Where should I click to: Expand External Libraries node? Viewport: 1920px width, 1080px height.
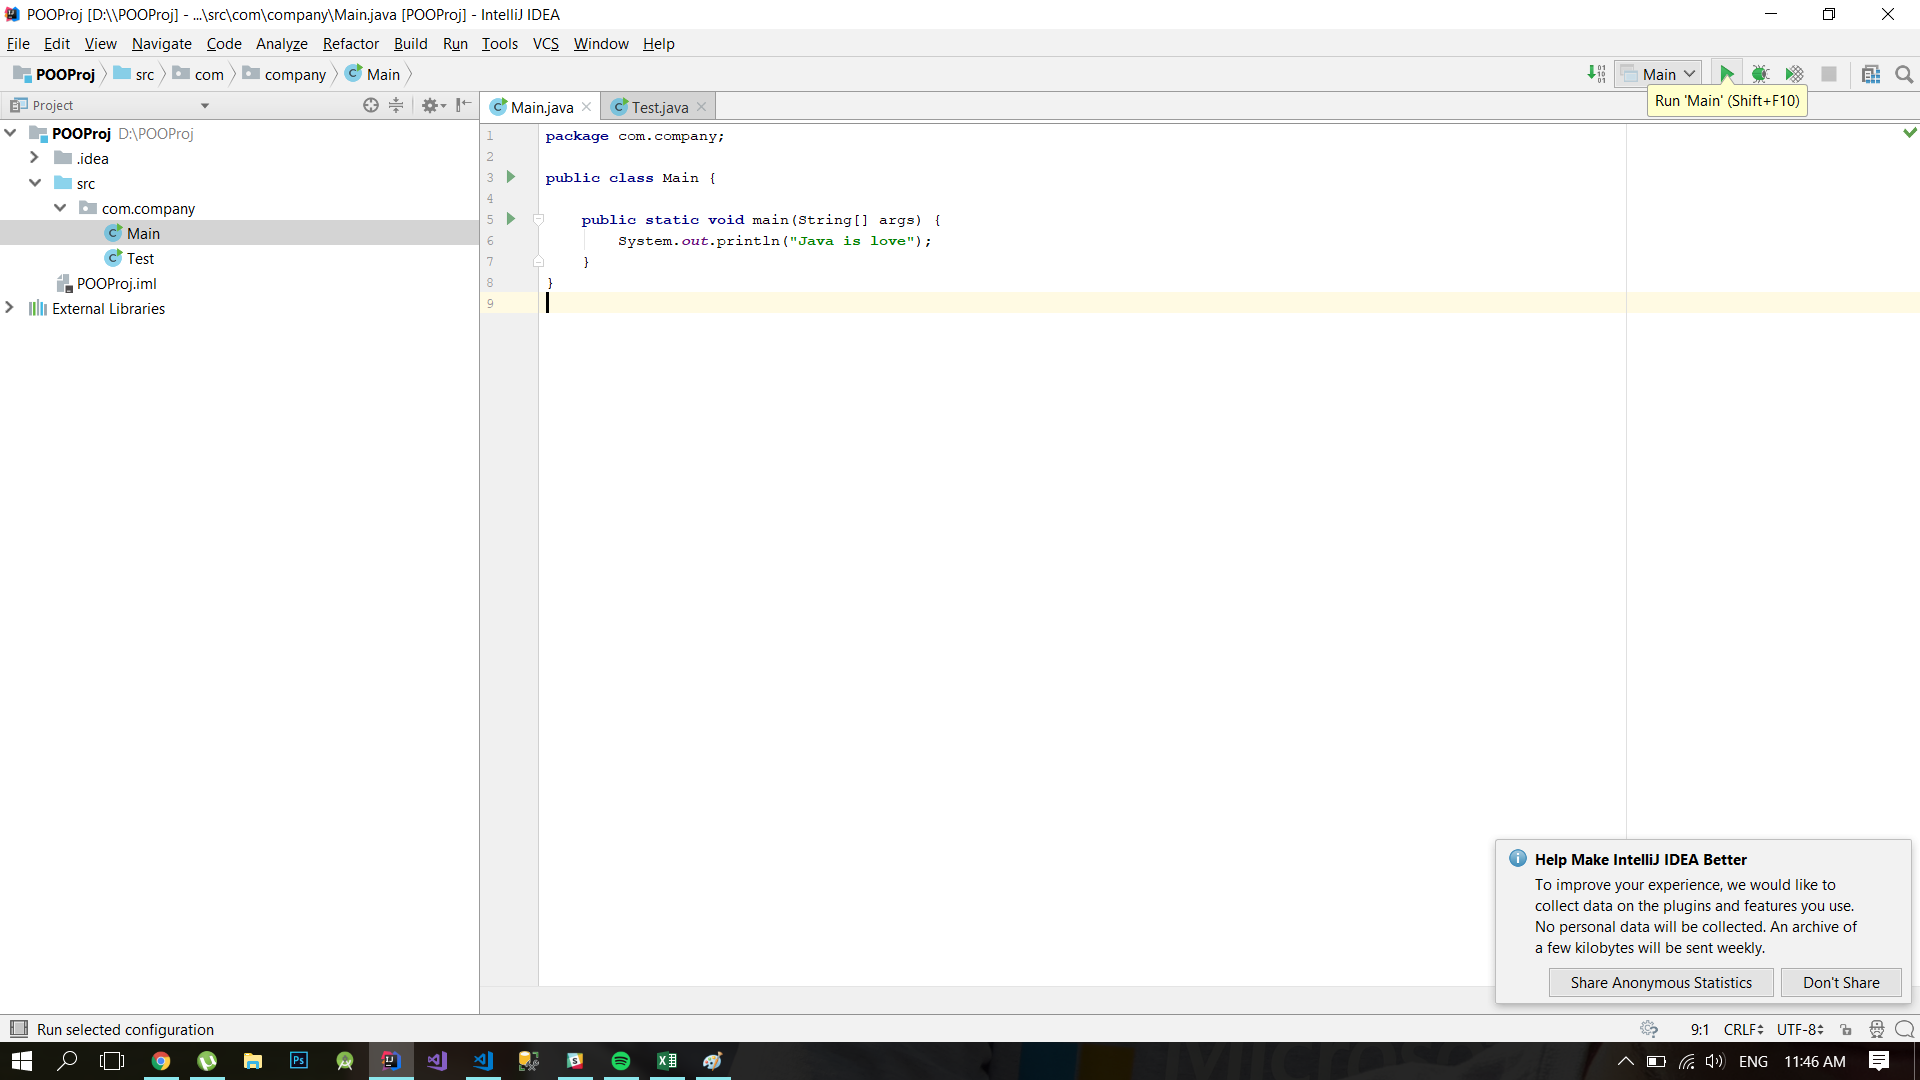coord(10,308)
